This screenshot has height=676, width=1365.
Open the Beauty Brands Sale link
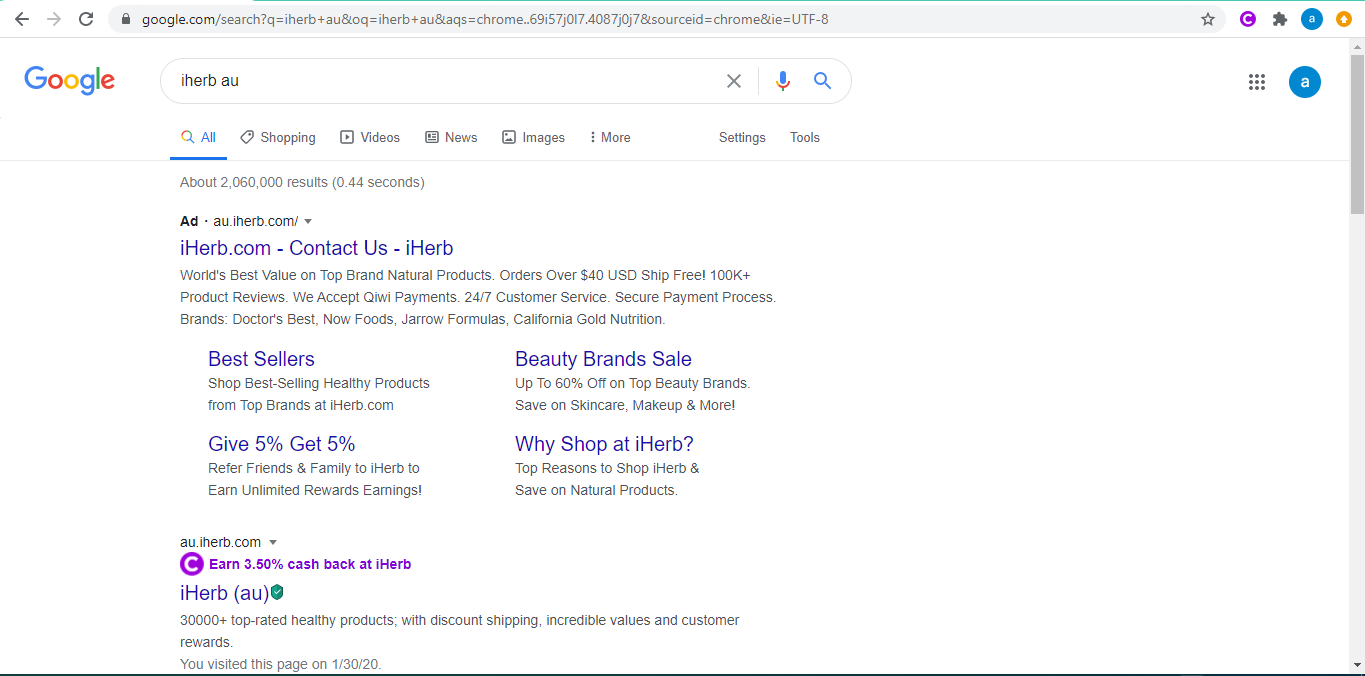603,359
